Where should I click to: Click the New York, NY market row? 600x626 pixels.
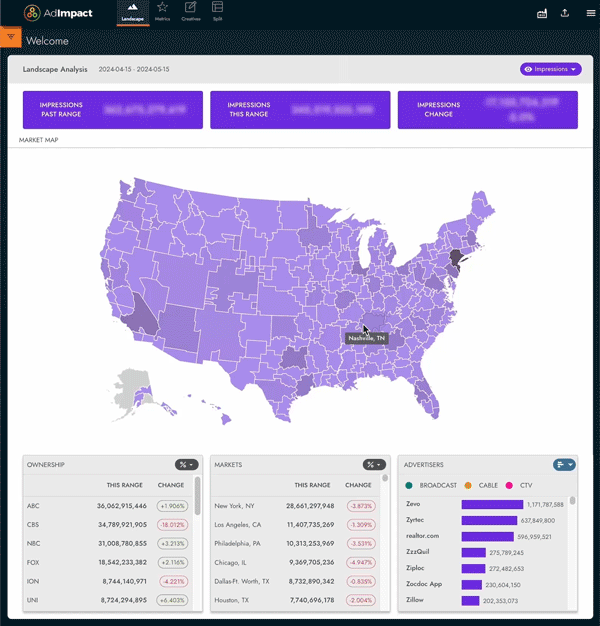click(x=295, y=506)
